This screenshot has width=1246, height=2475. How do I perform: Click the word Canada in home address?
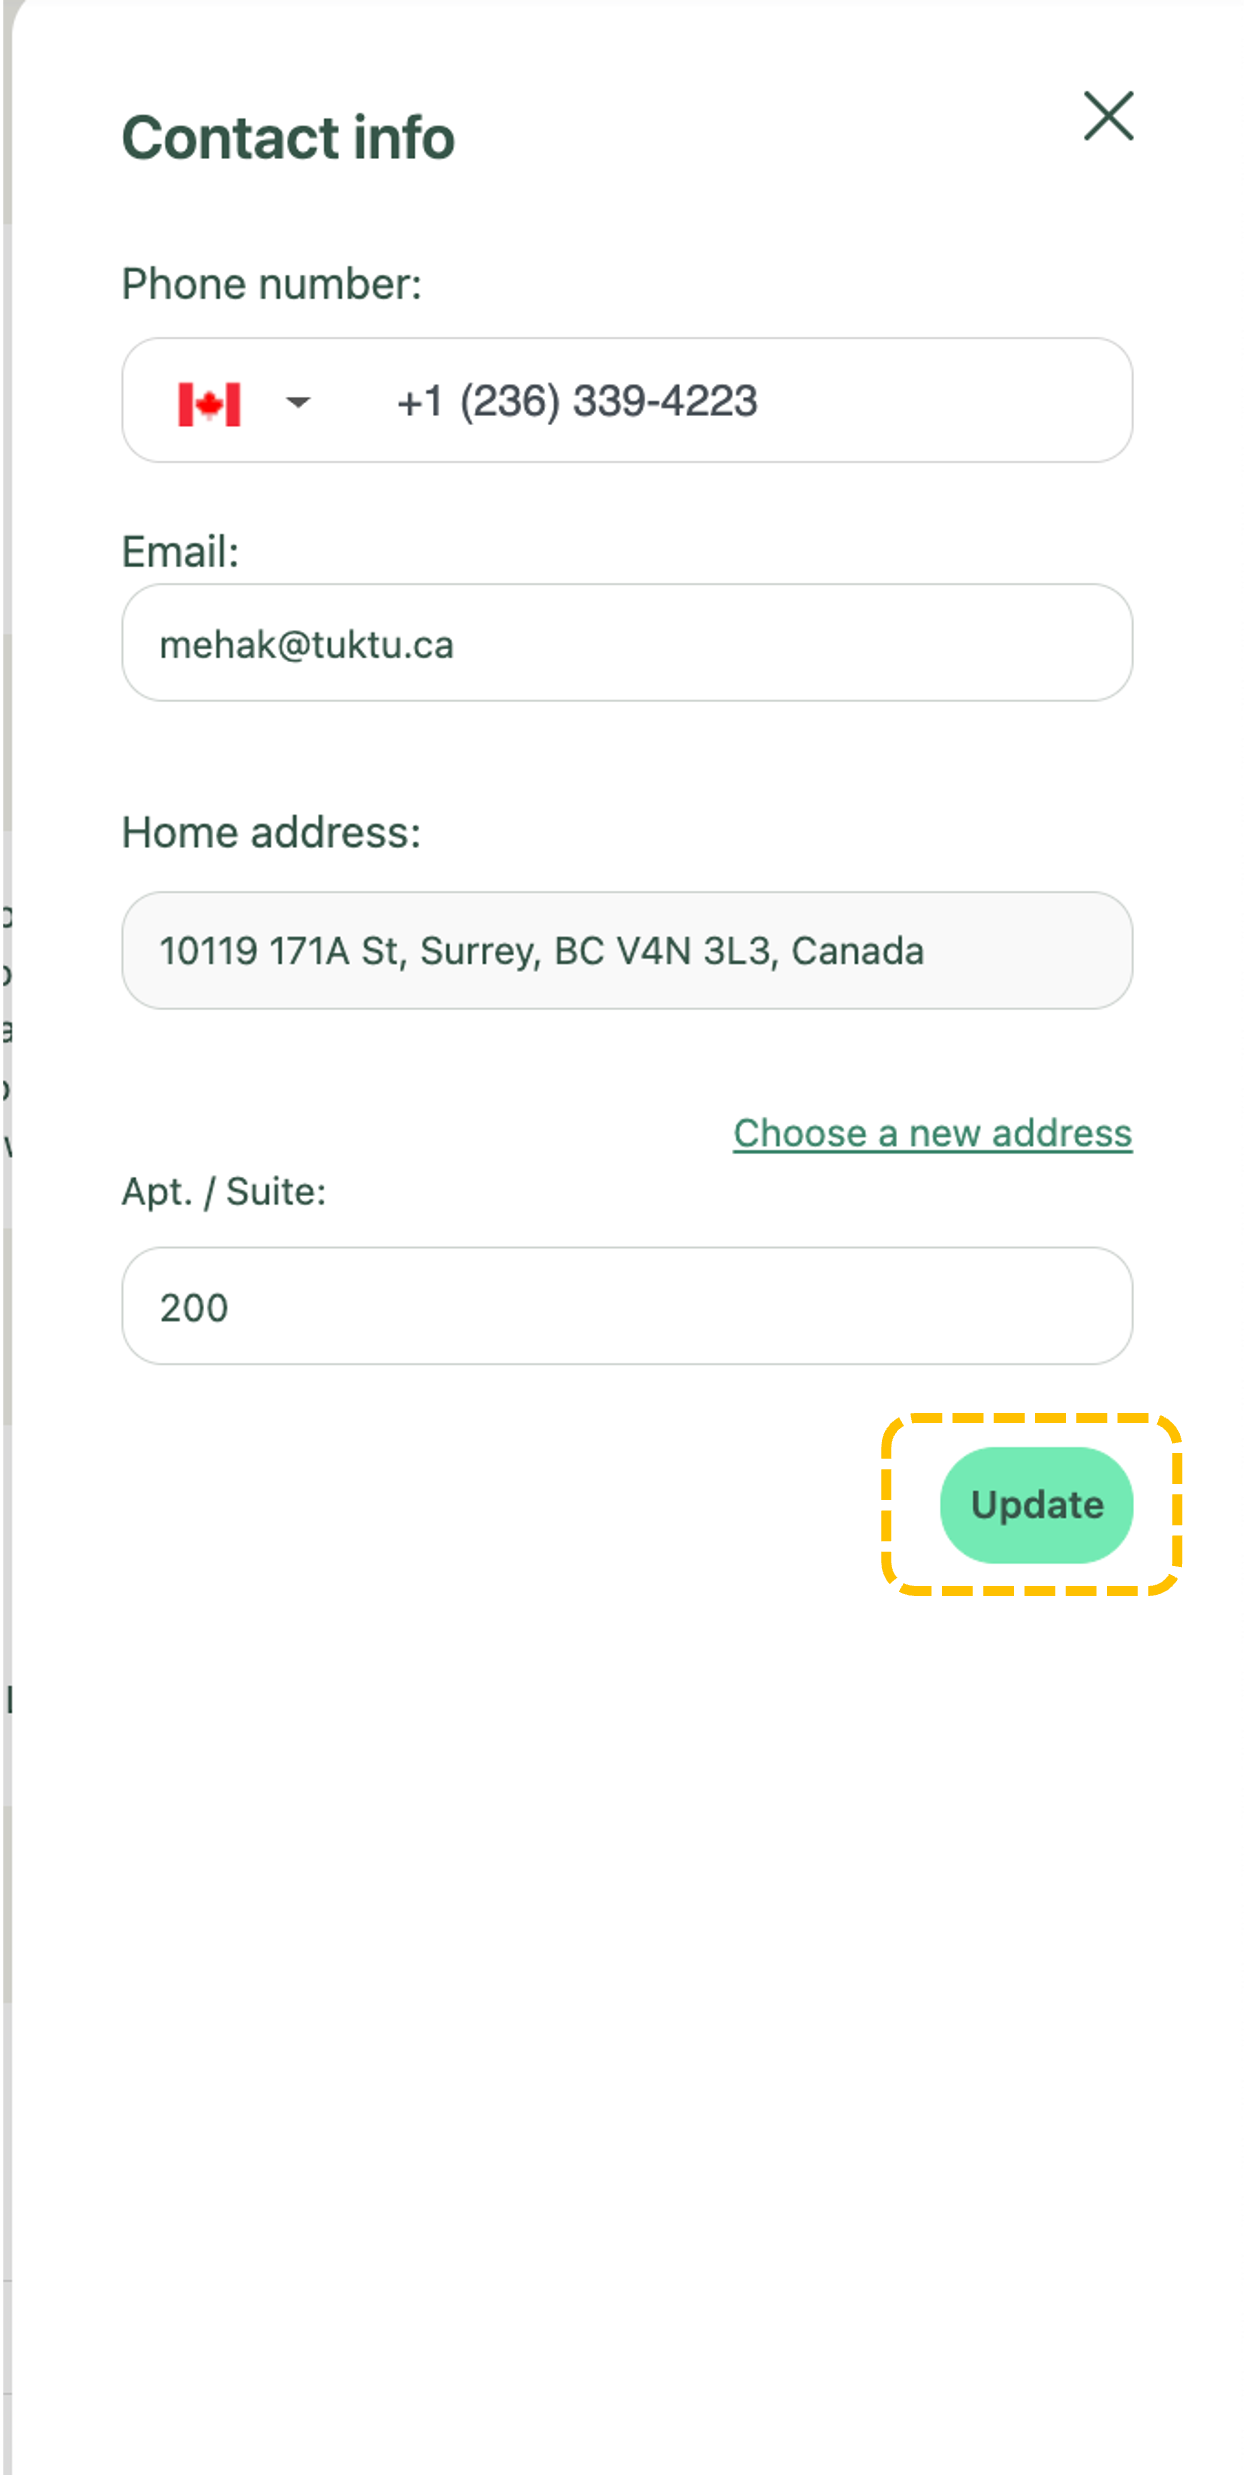click(x=857, y=951)
